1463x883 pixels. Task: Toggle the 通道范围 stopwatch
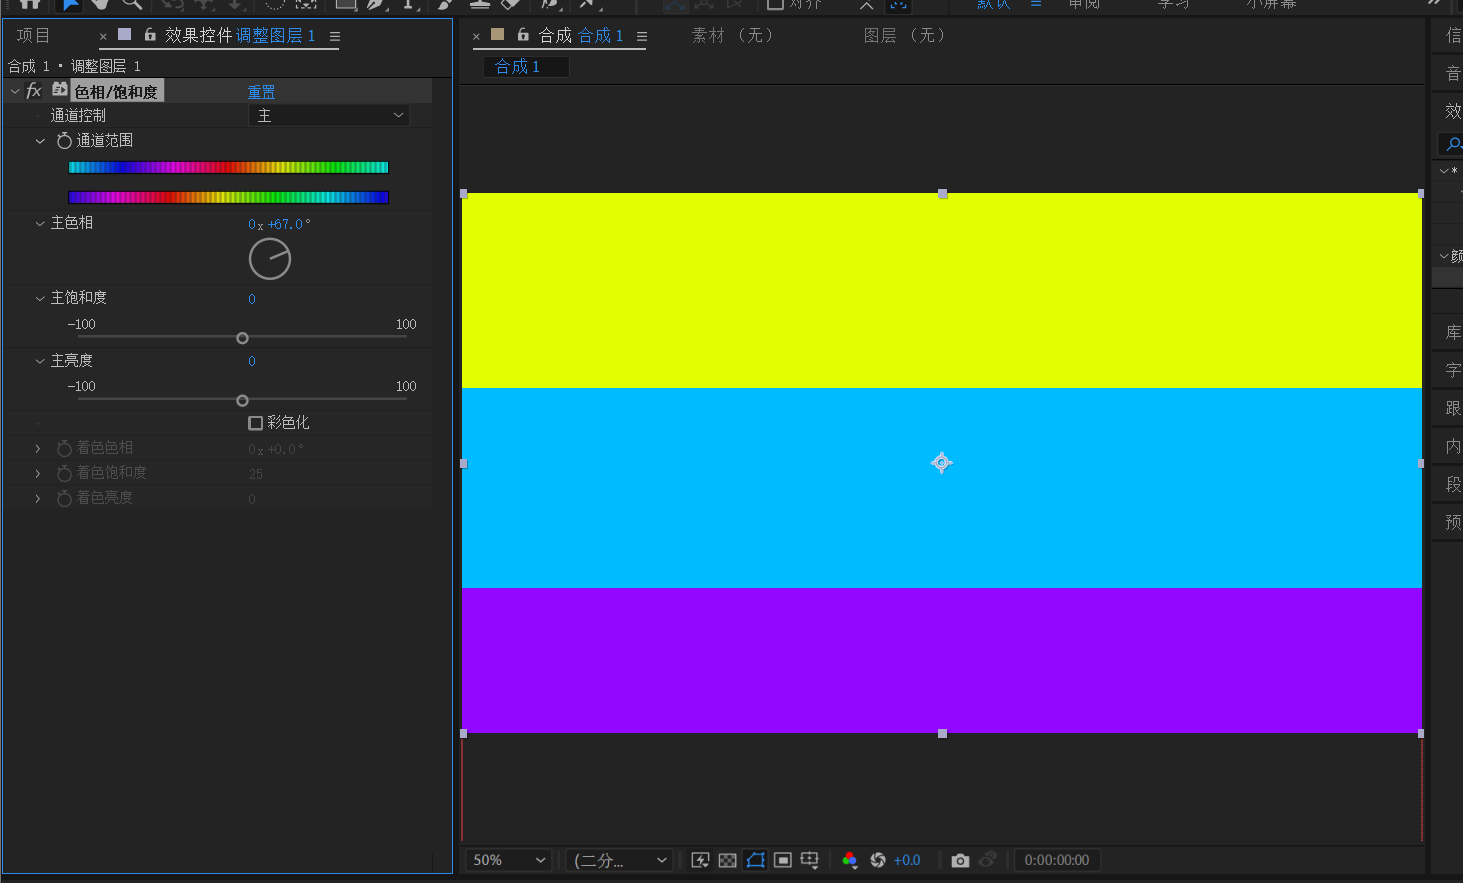tap(64, 141)
